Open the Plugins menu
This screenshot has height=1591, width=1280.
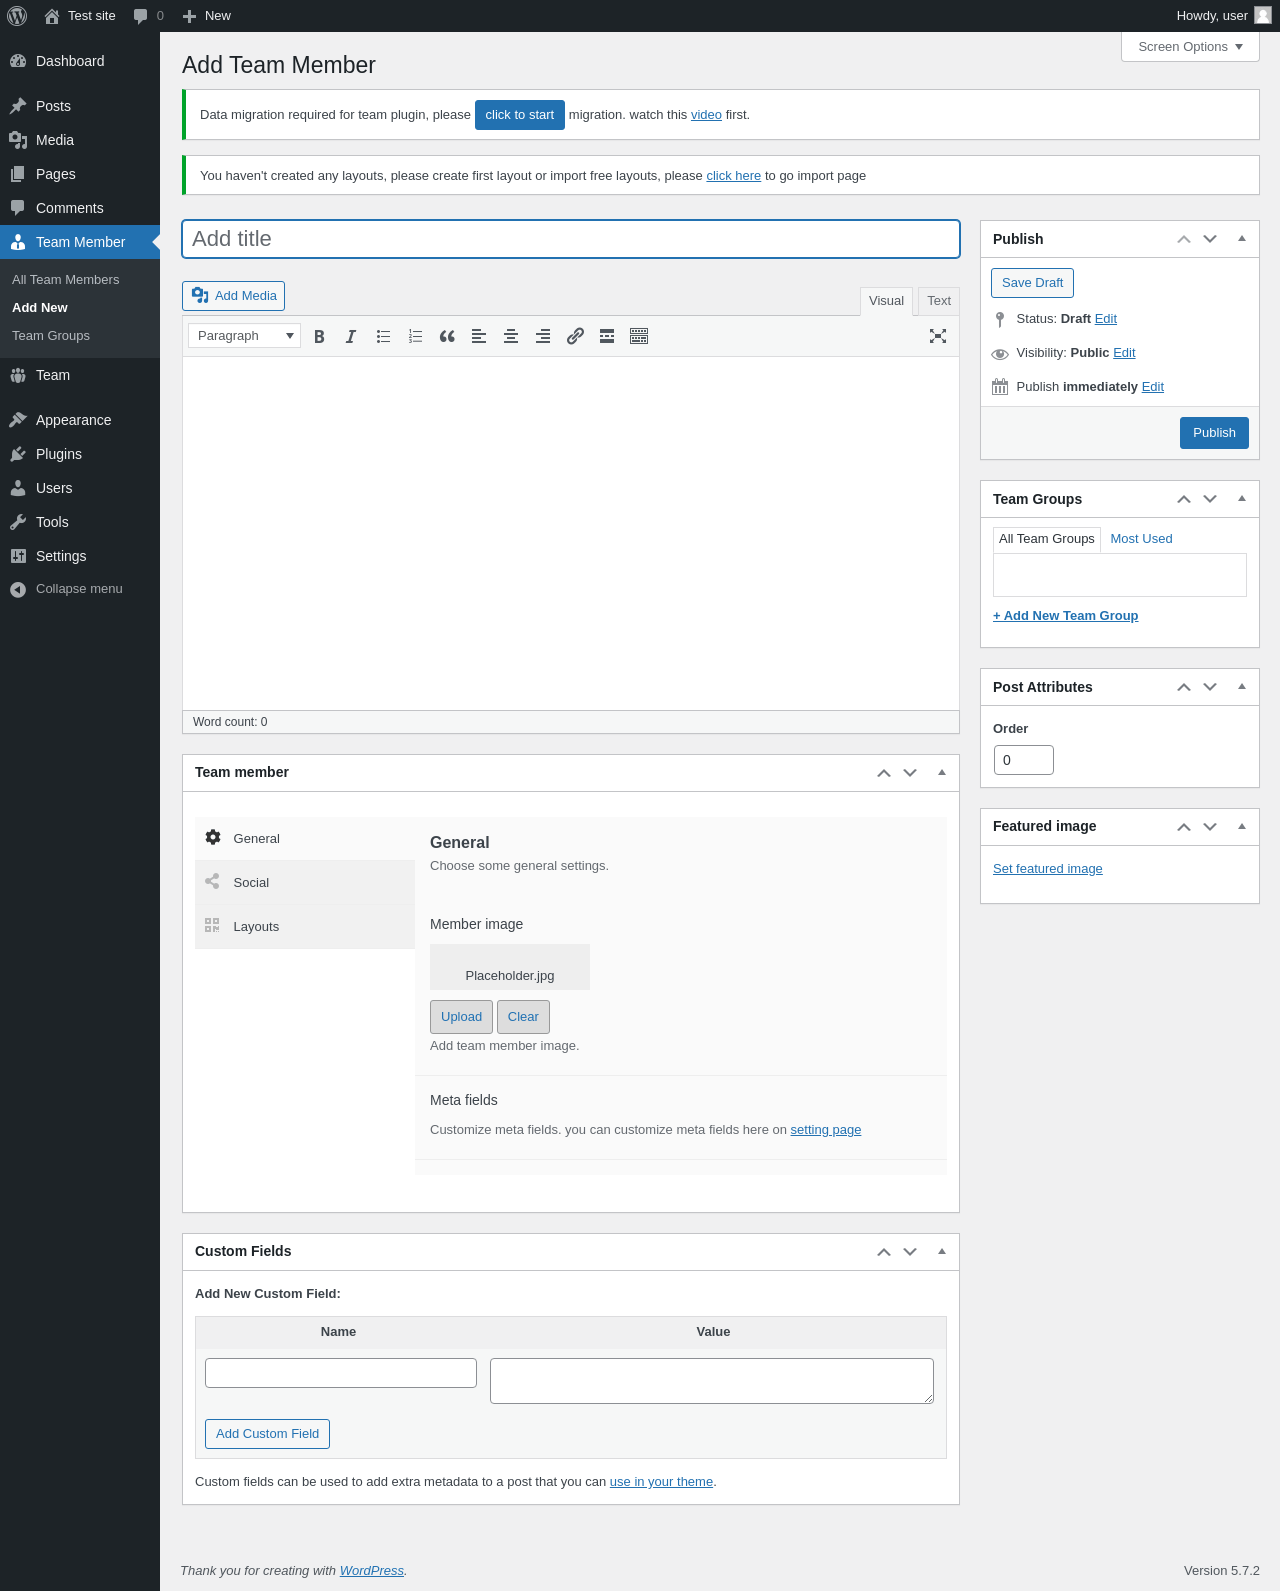[x=80, y=454]
